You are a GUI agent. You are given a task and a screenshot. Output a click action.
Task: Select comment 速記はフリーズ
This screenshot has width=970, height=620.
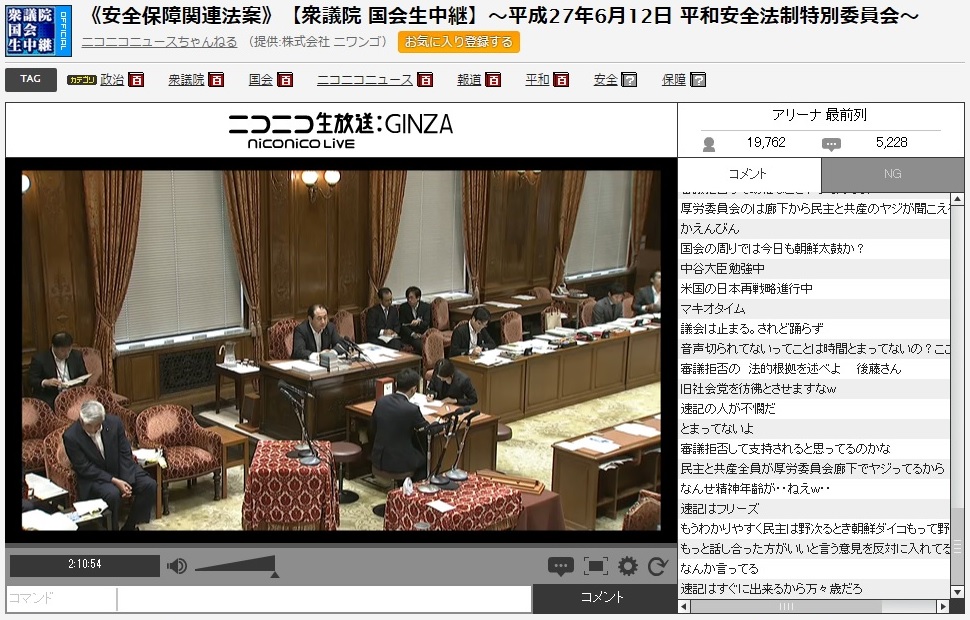(x=814, y=509)
